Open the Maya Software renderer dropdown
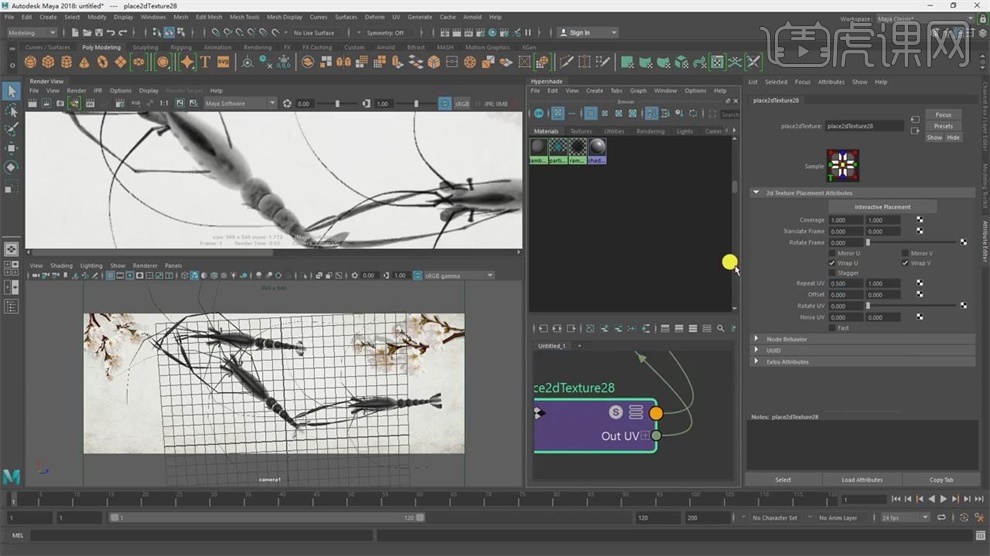Screen dimensions: 990x556 [240, 103]
